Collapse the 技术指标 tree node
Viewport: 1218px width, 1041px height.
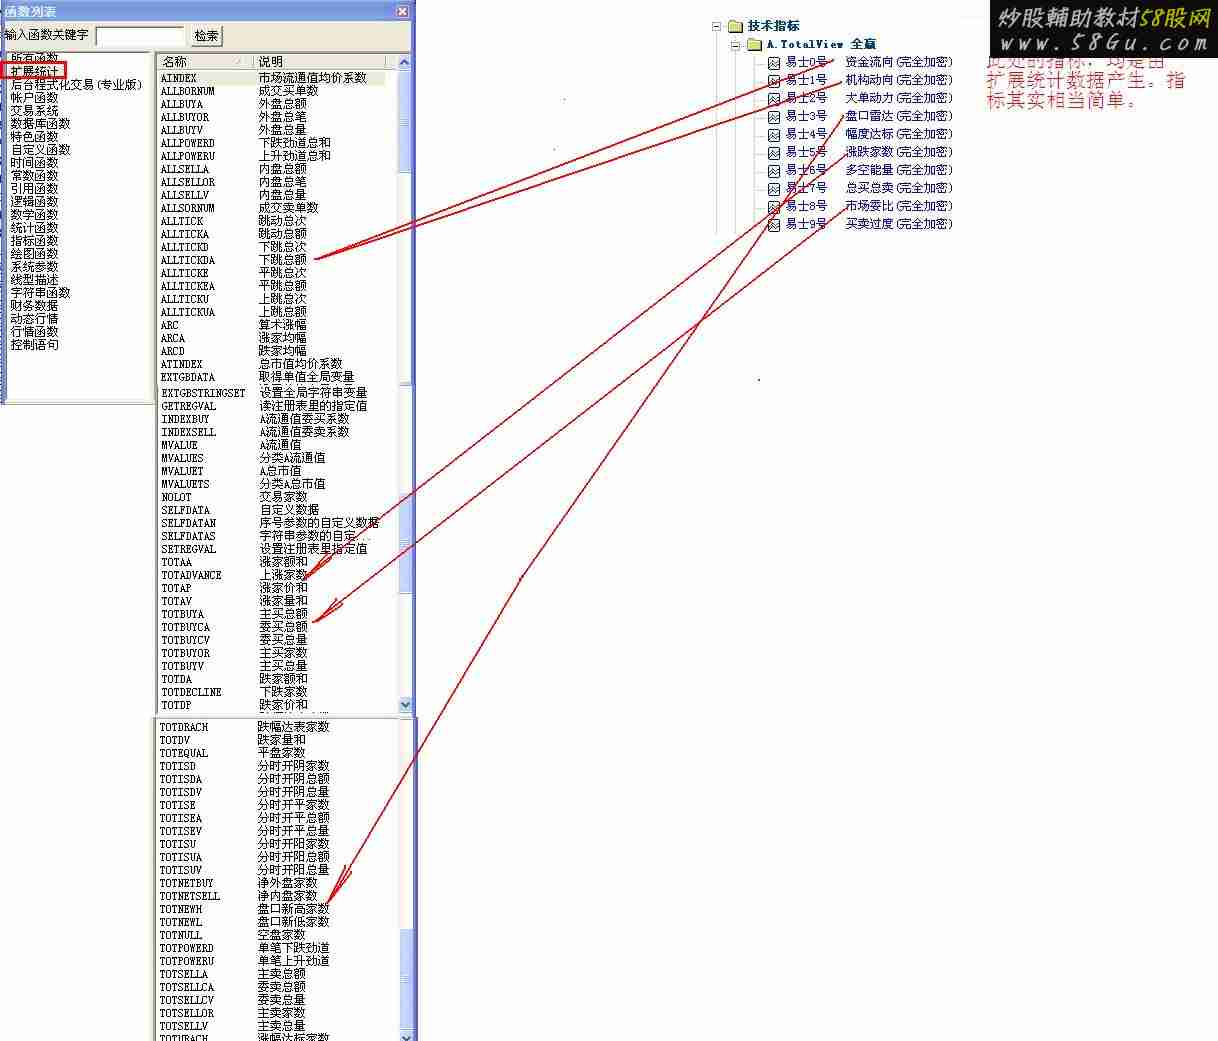pos(716,26)
